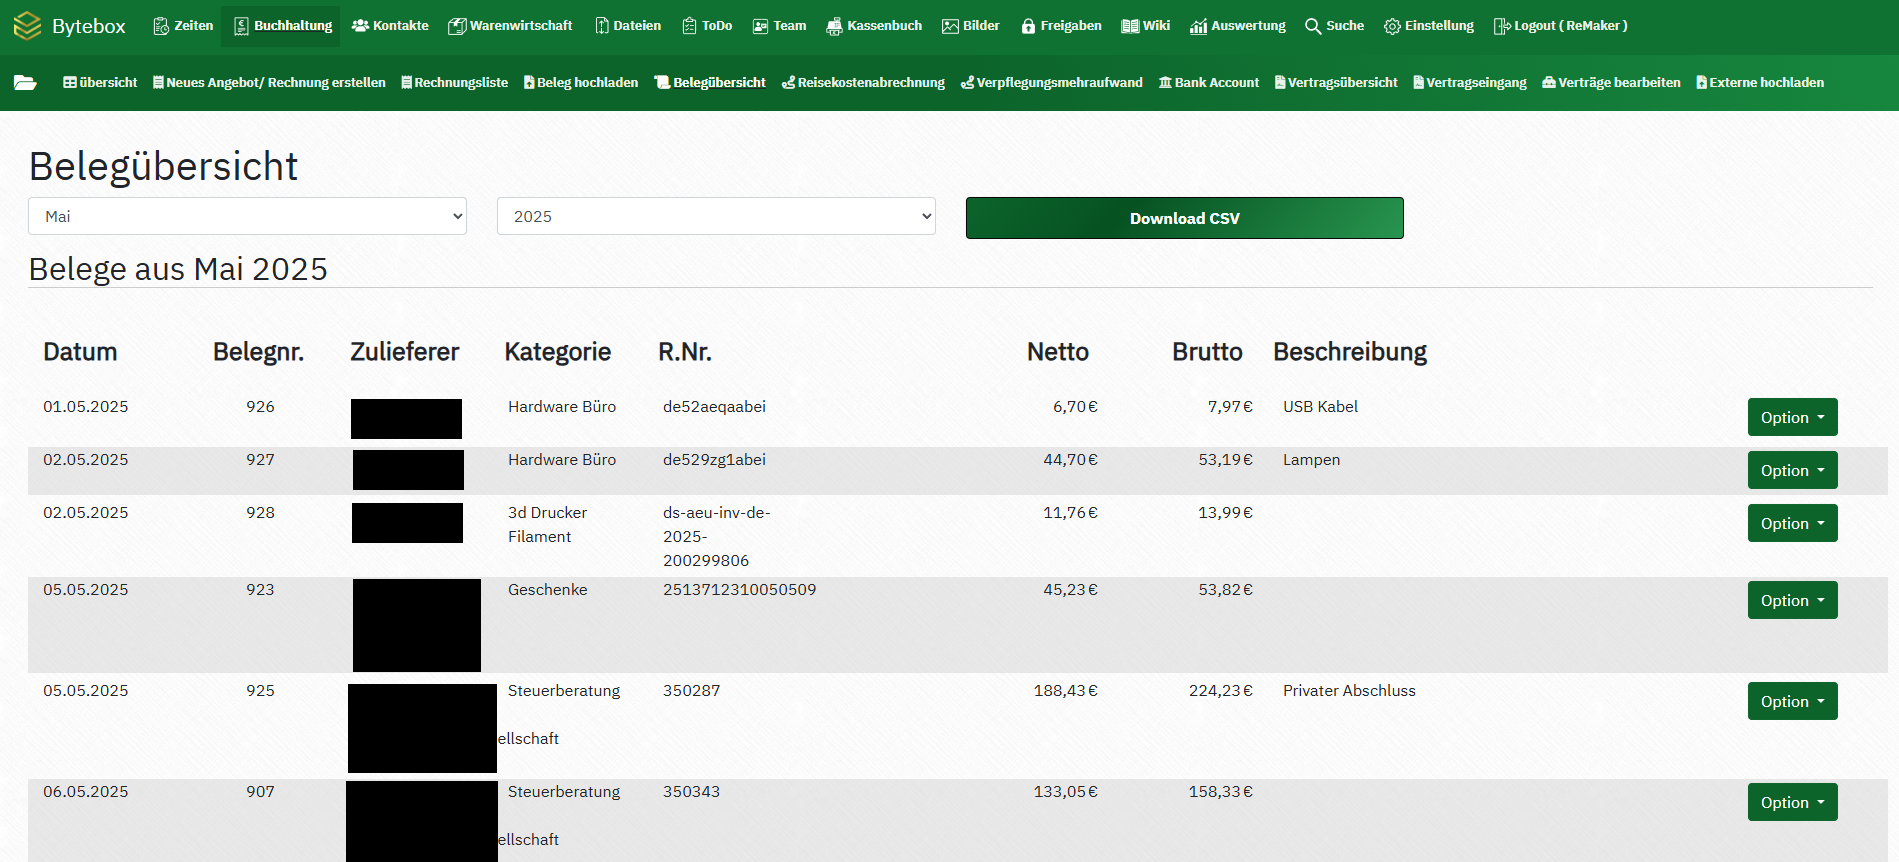Click the Bilder image icon
The width and height of the screenshot is (1899, 862).
[x=950, y=26]
